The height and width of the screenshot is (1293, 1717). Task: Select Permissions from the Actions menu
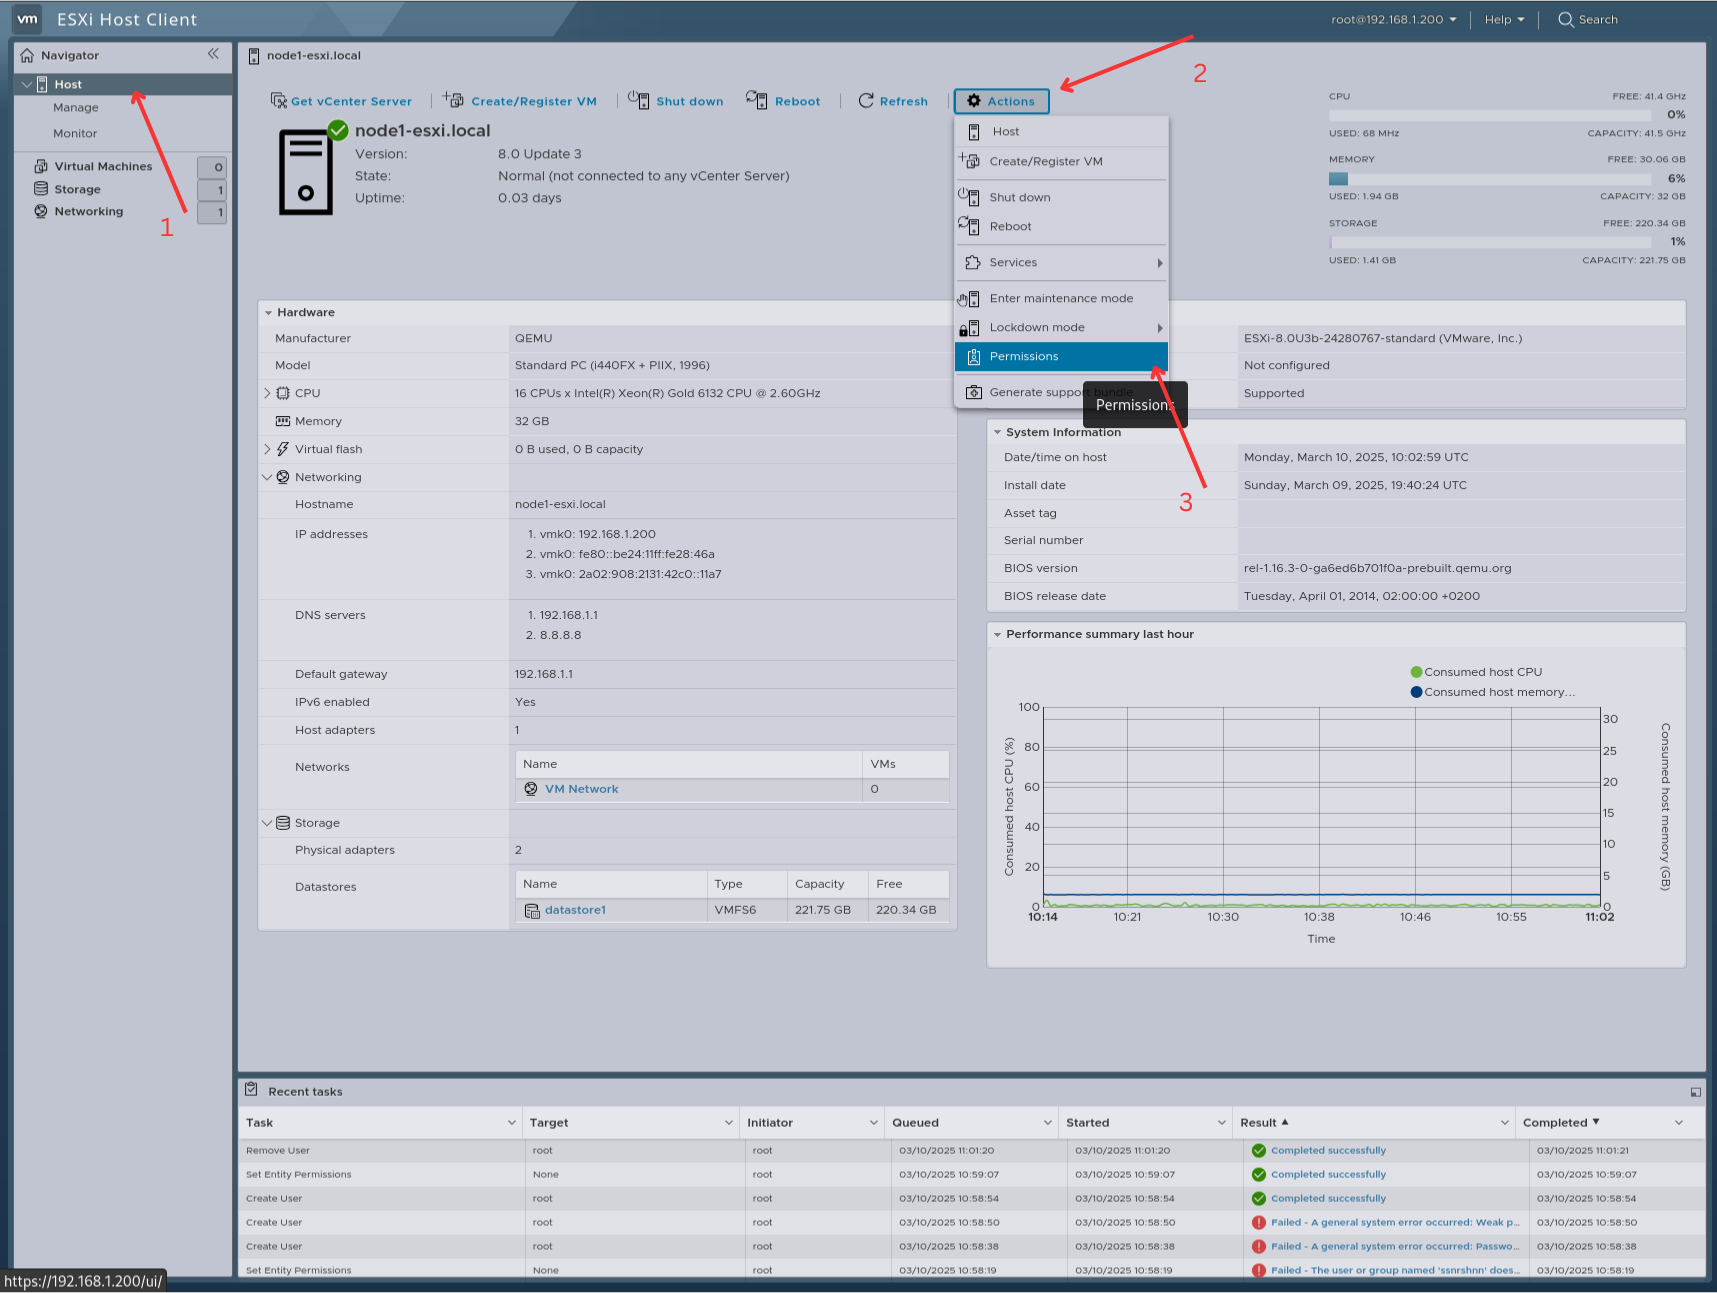pyautogui.click(x=1023, y=356)
